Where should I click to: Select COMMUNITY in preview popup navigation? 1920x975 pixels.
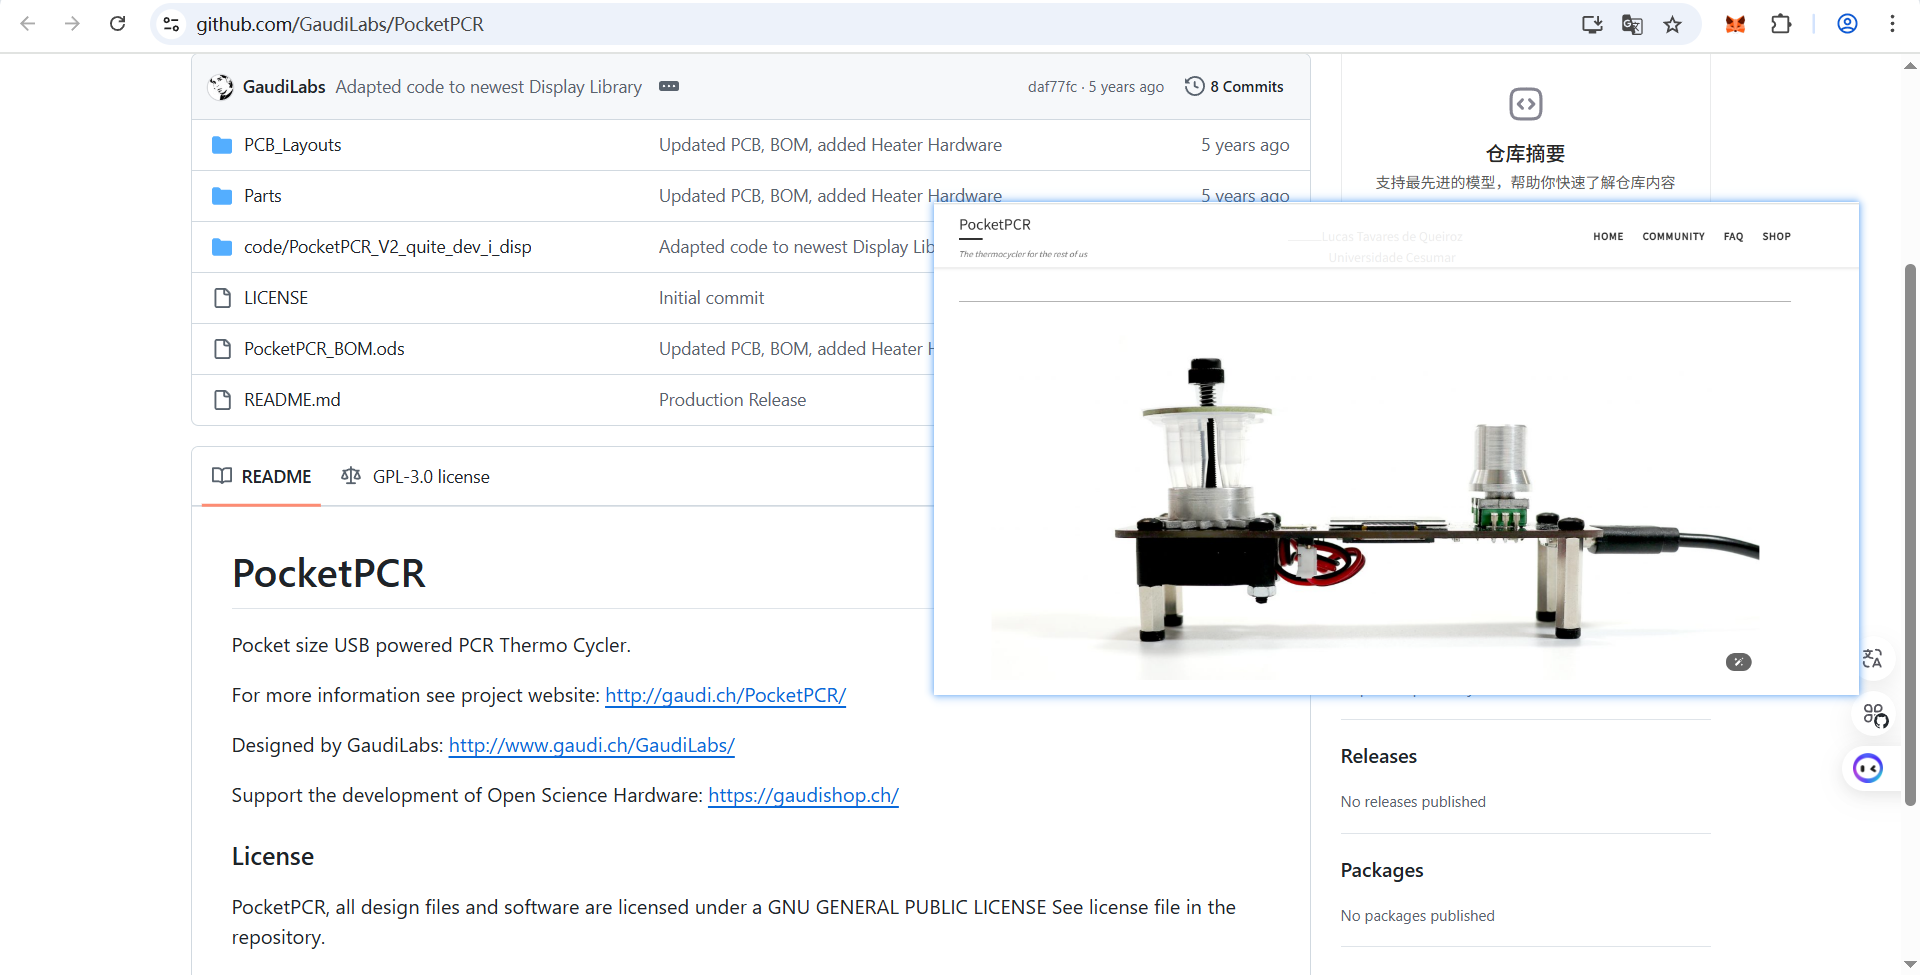[1673, 237]
